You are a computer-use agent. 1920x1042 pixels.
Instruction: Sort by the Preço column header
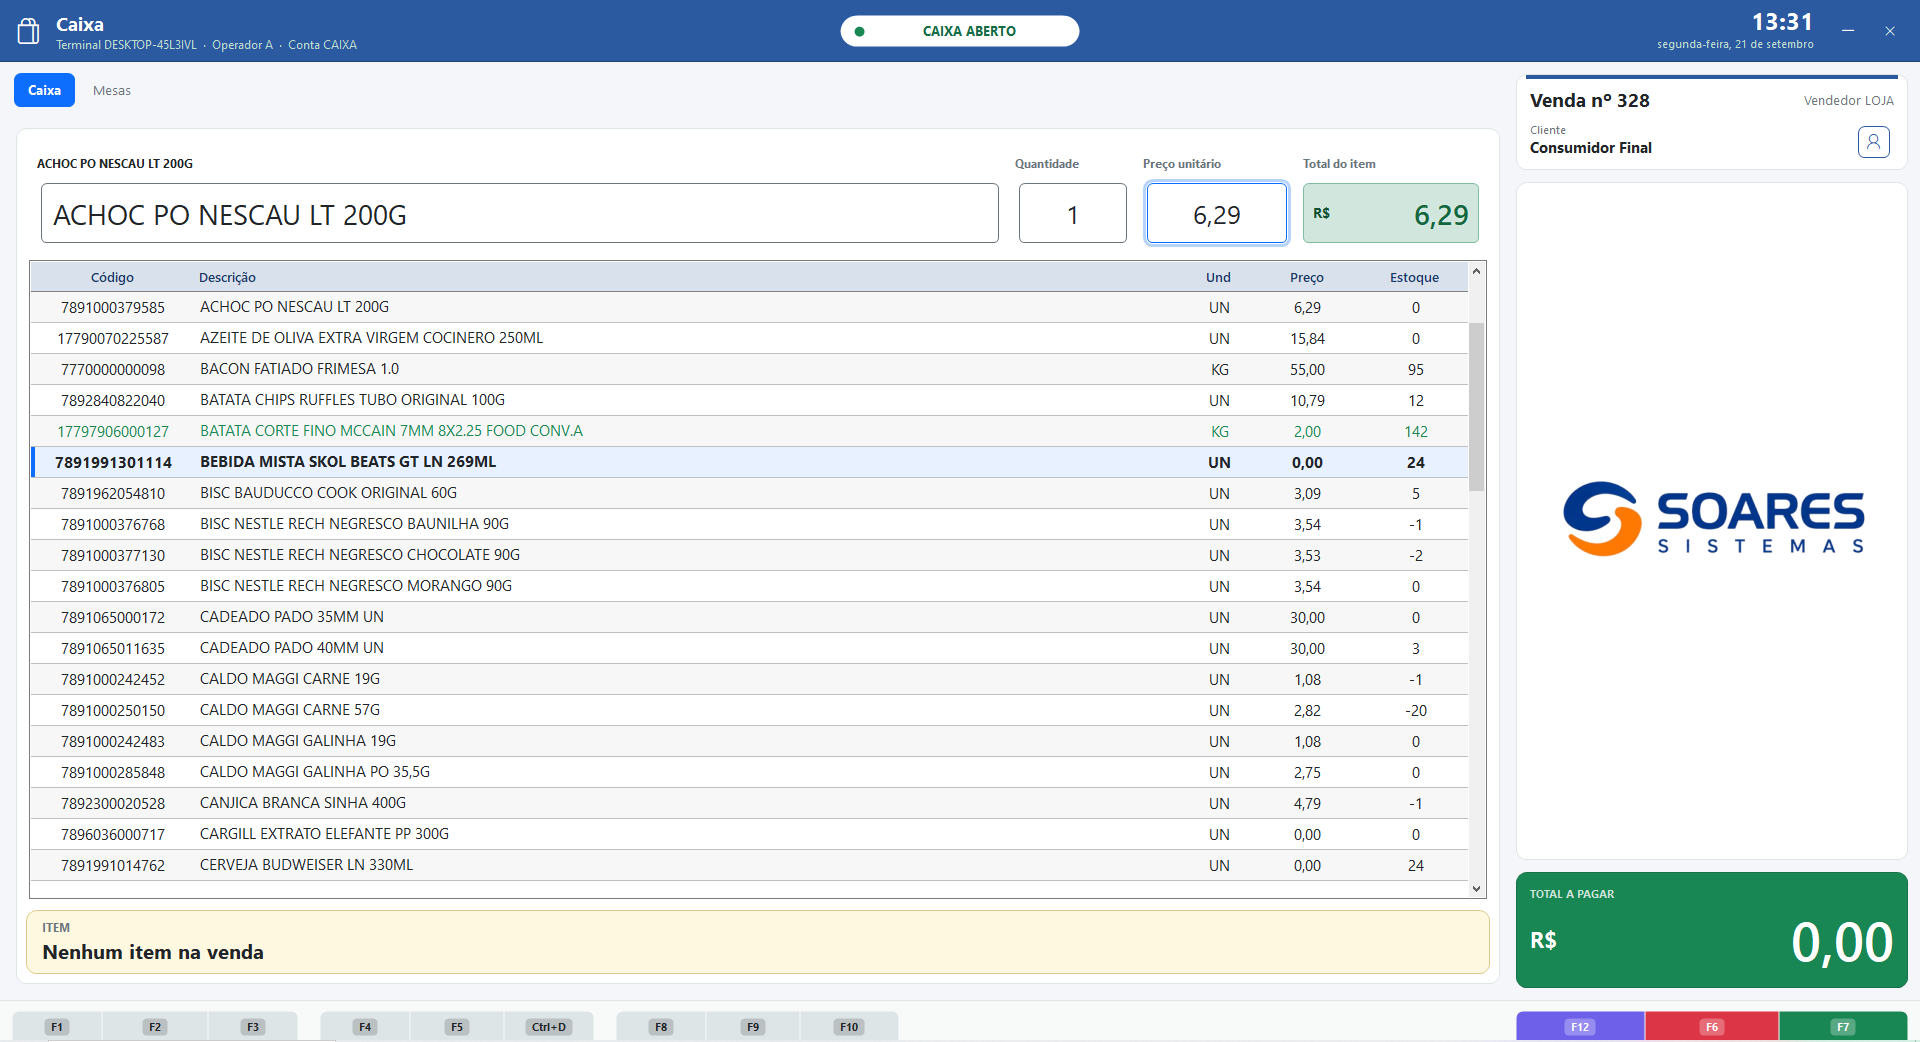pos(1306,277)
